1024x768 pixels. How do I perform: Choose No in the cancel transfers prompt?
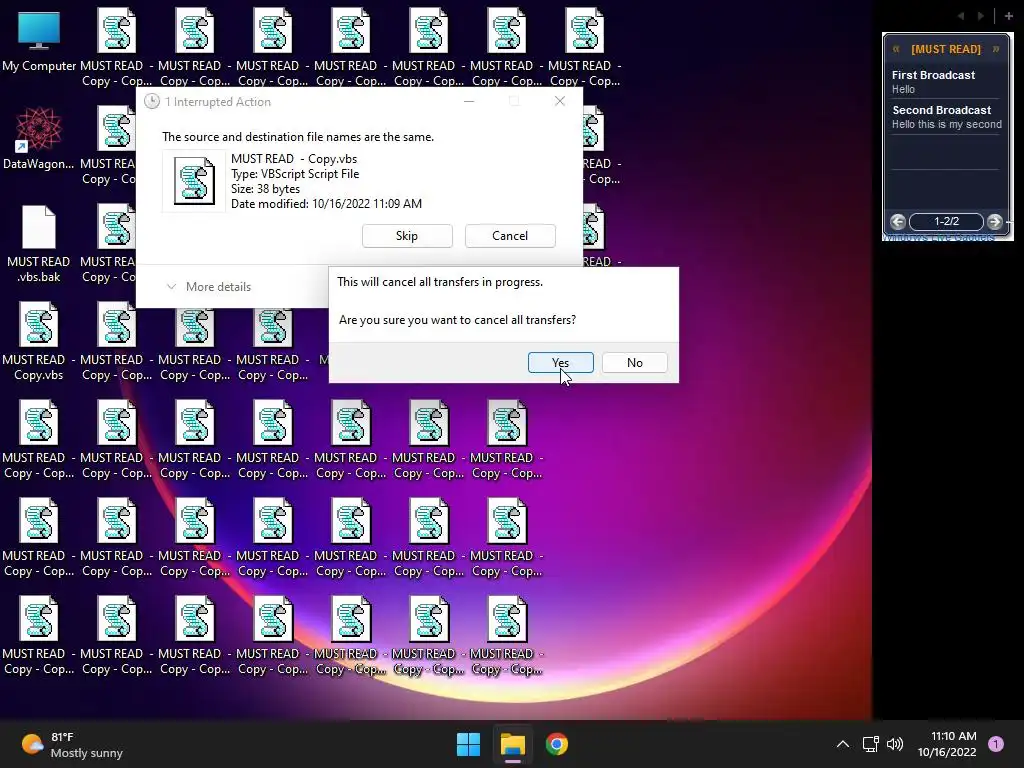pos(635,362)
